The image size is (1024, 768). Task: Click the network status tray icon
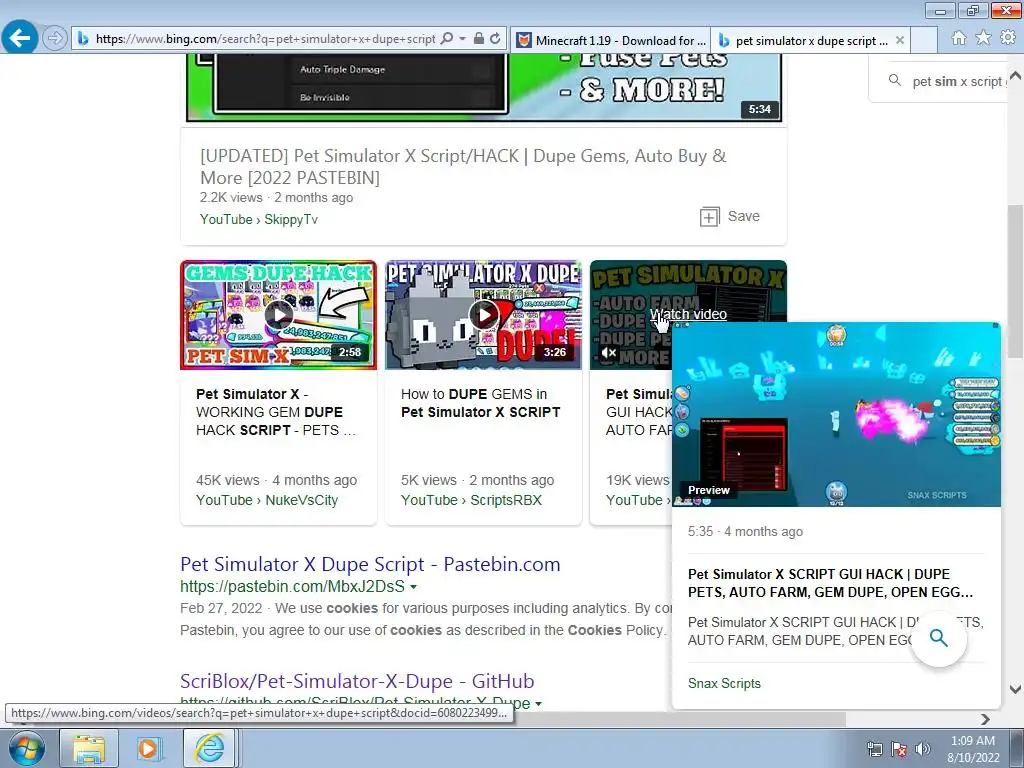pyautogui.click(x=874, y=749)
